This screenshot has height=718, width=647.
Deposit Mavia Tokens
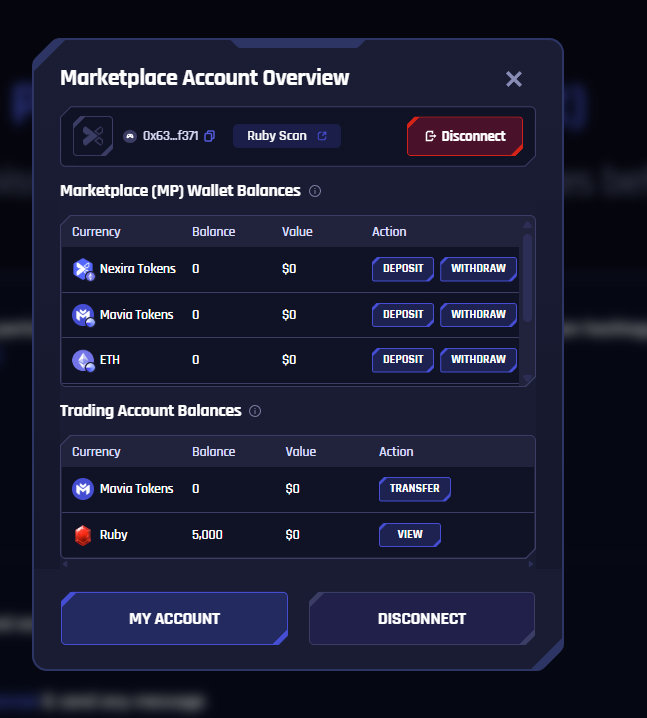point(403,315)
